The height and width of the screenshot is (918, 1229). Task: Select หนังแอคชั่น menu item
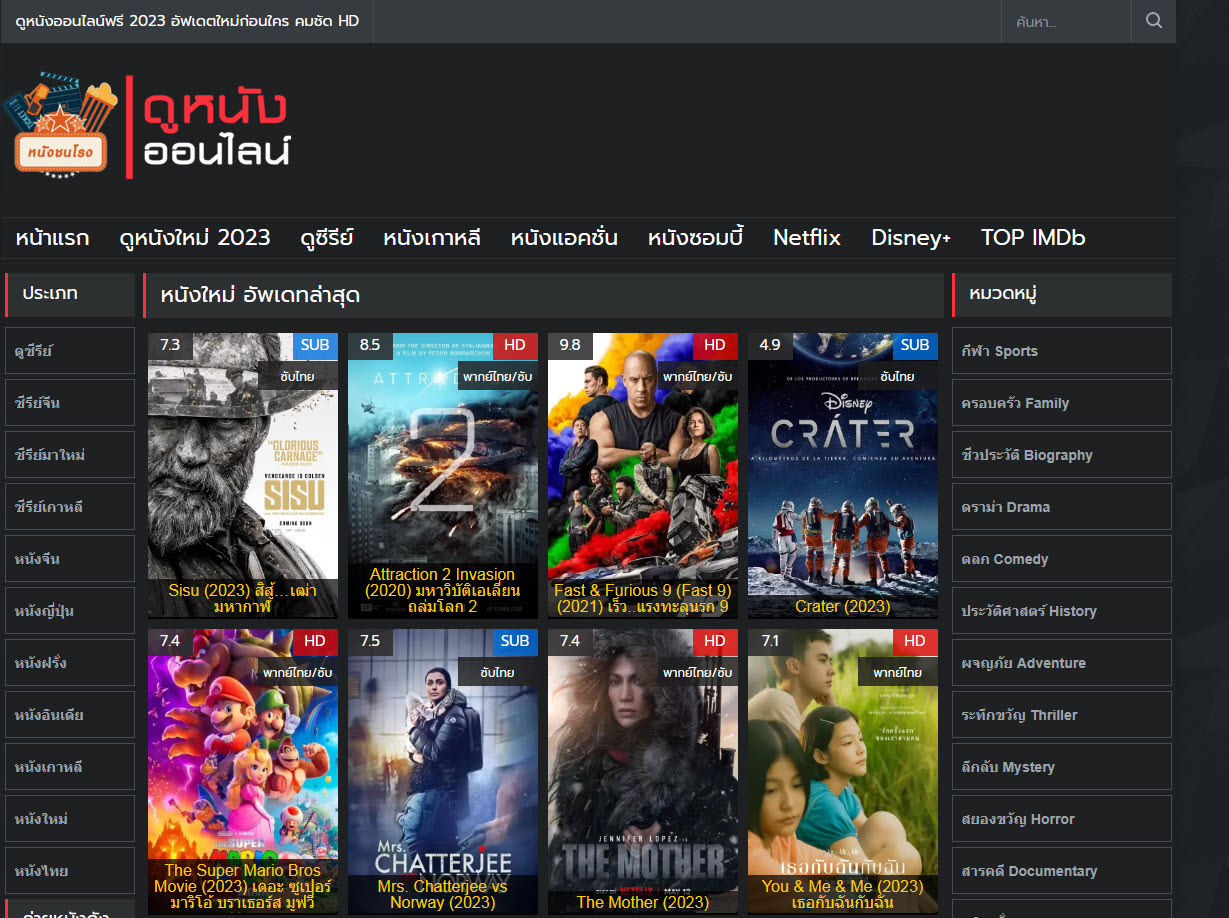pyautogui.click(x=564, y=238)
